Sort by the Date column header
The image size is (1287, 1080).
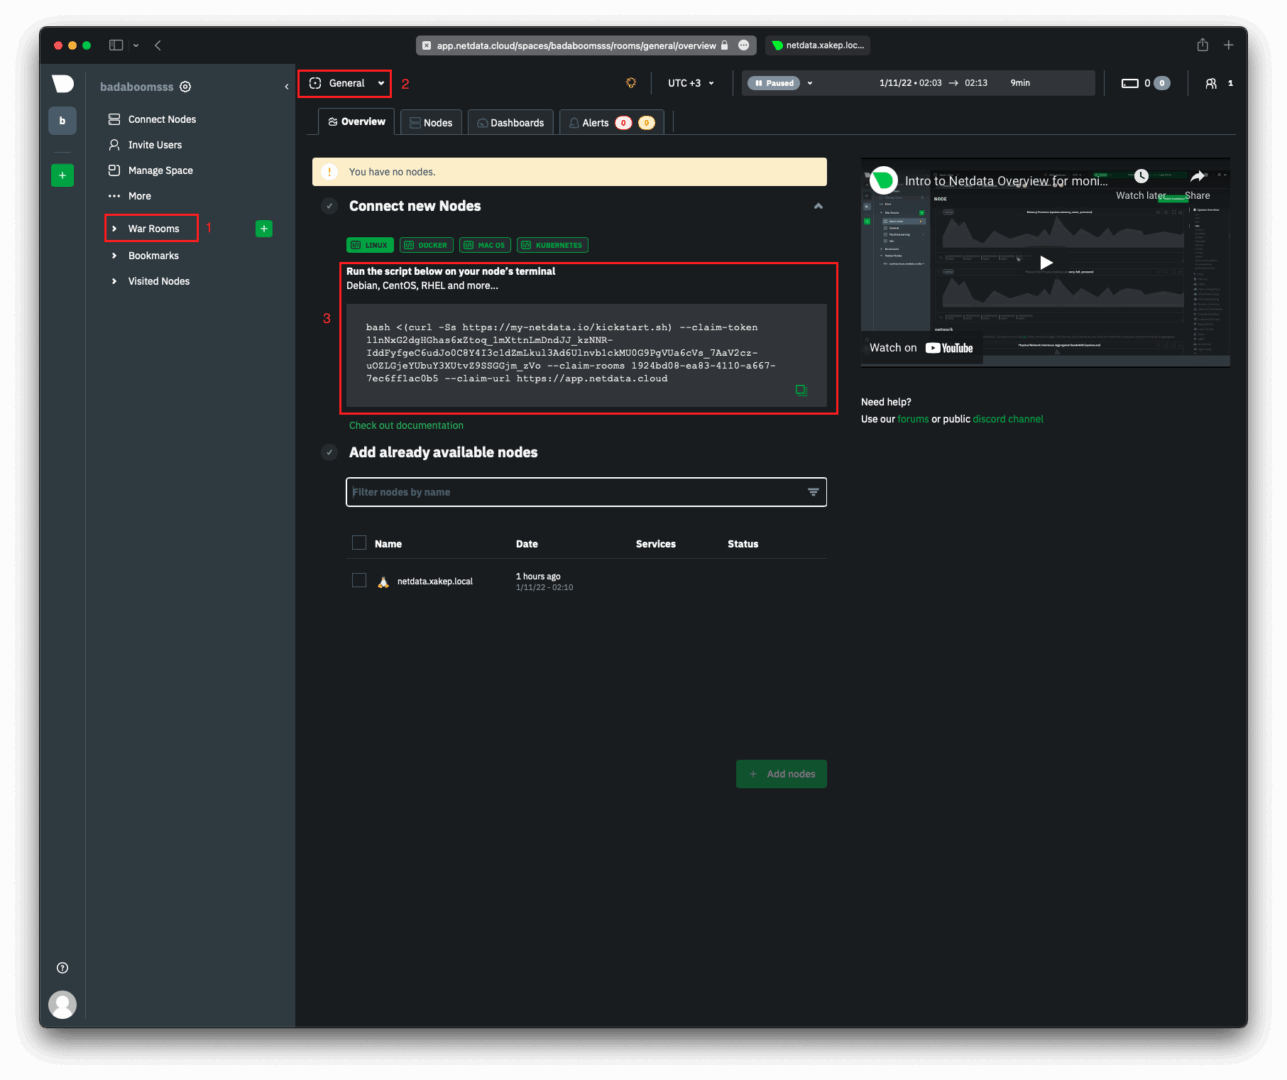coord(527,544)
